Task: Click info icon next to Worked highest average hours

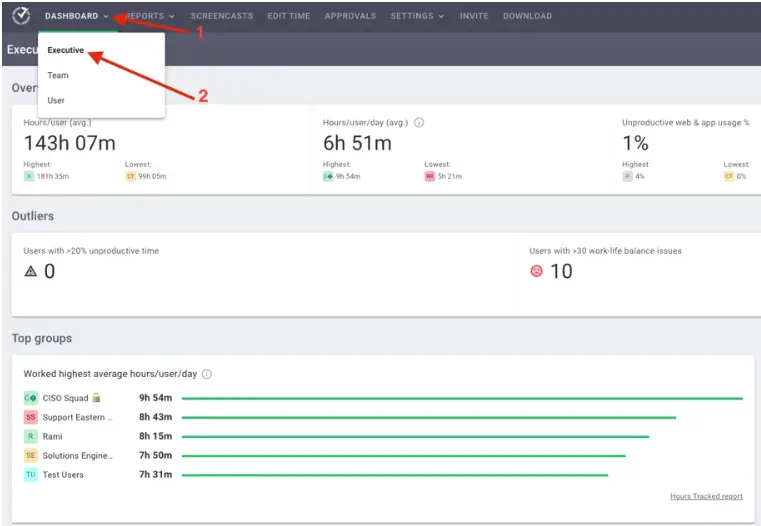Action: pyautogui.click(x=207, y=374)
